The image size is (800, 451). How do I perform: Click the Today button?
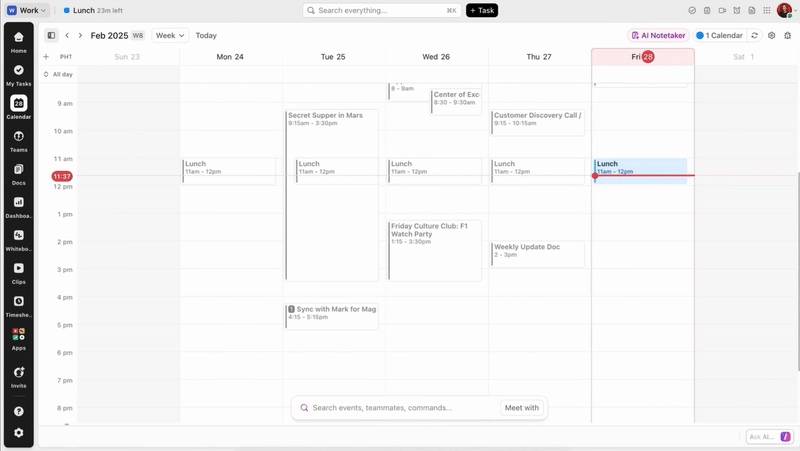[206, 35]
